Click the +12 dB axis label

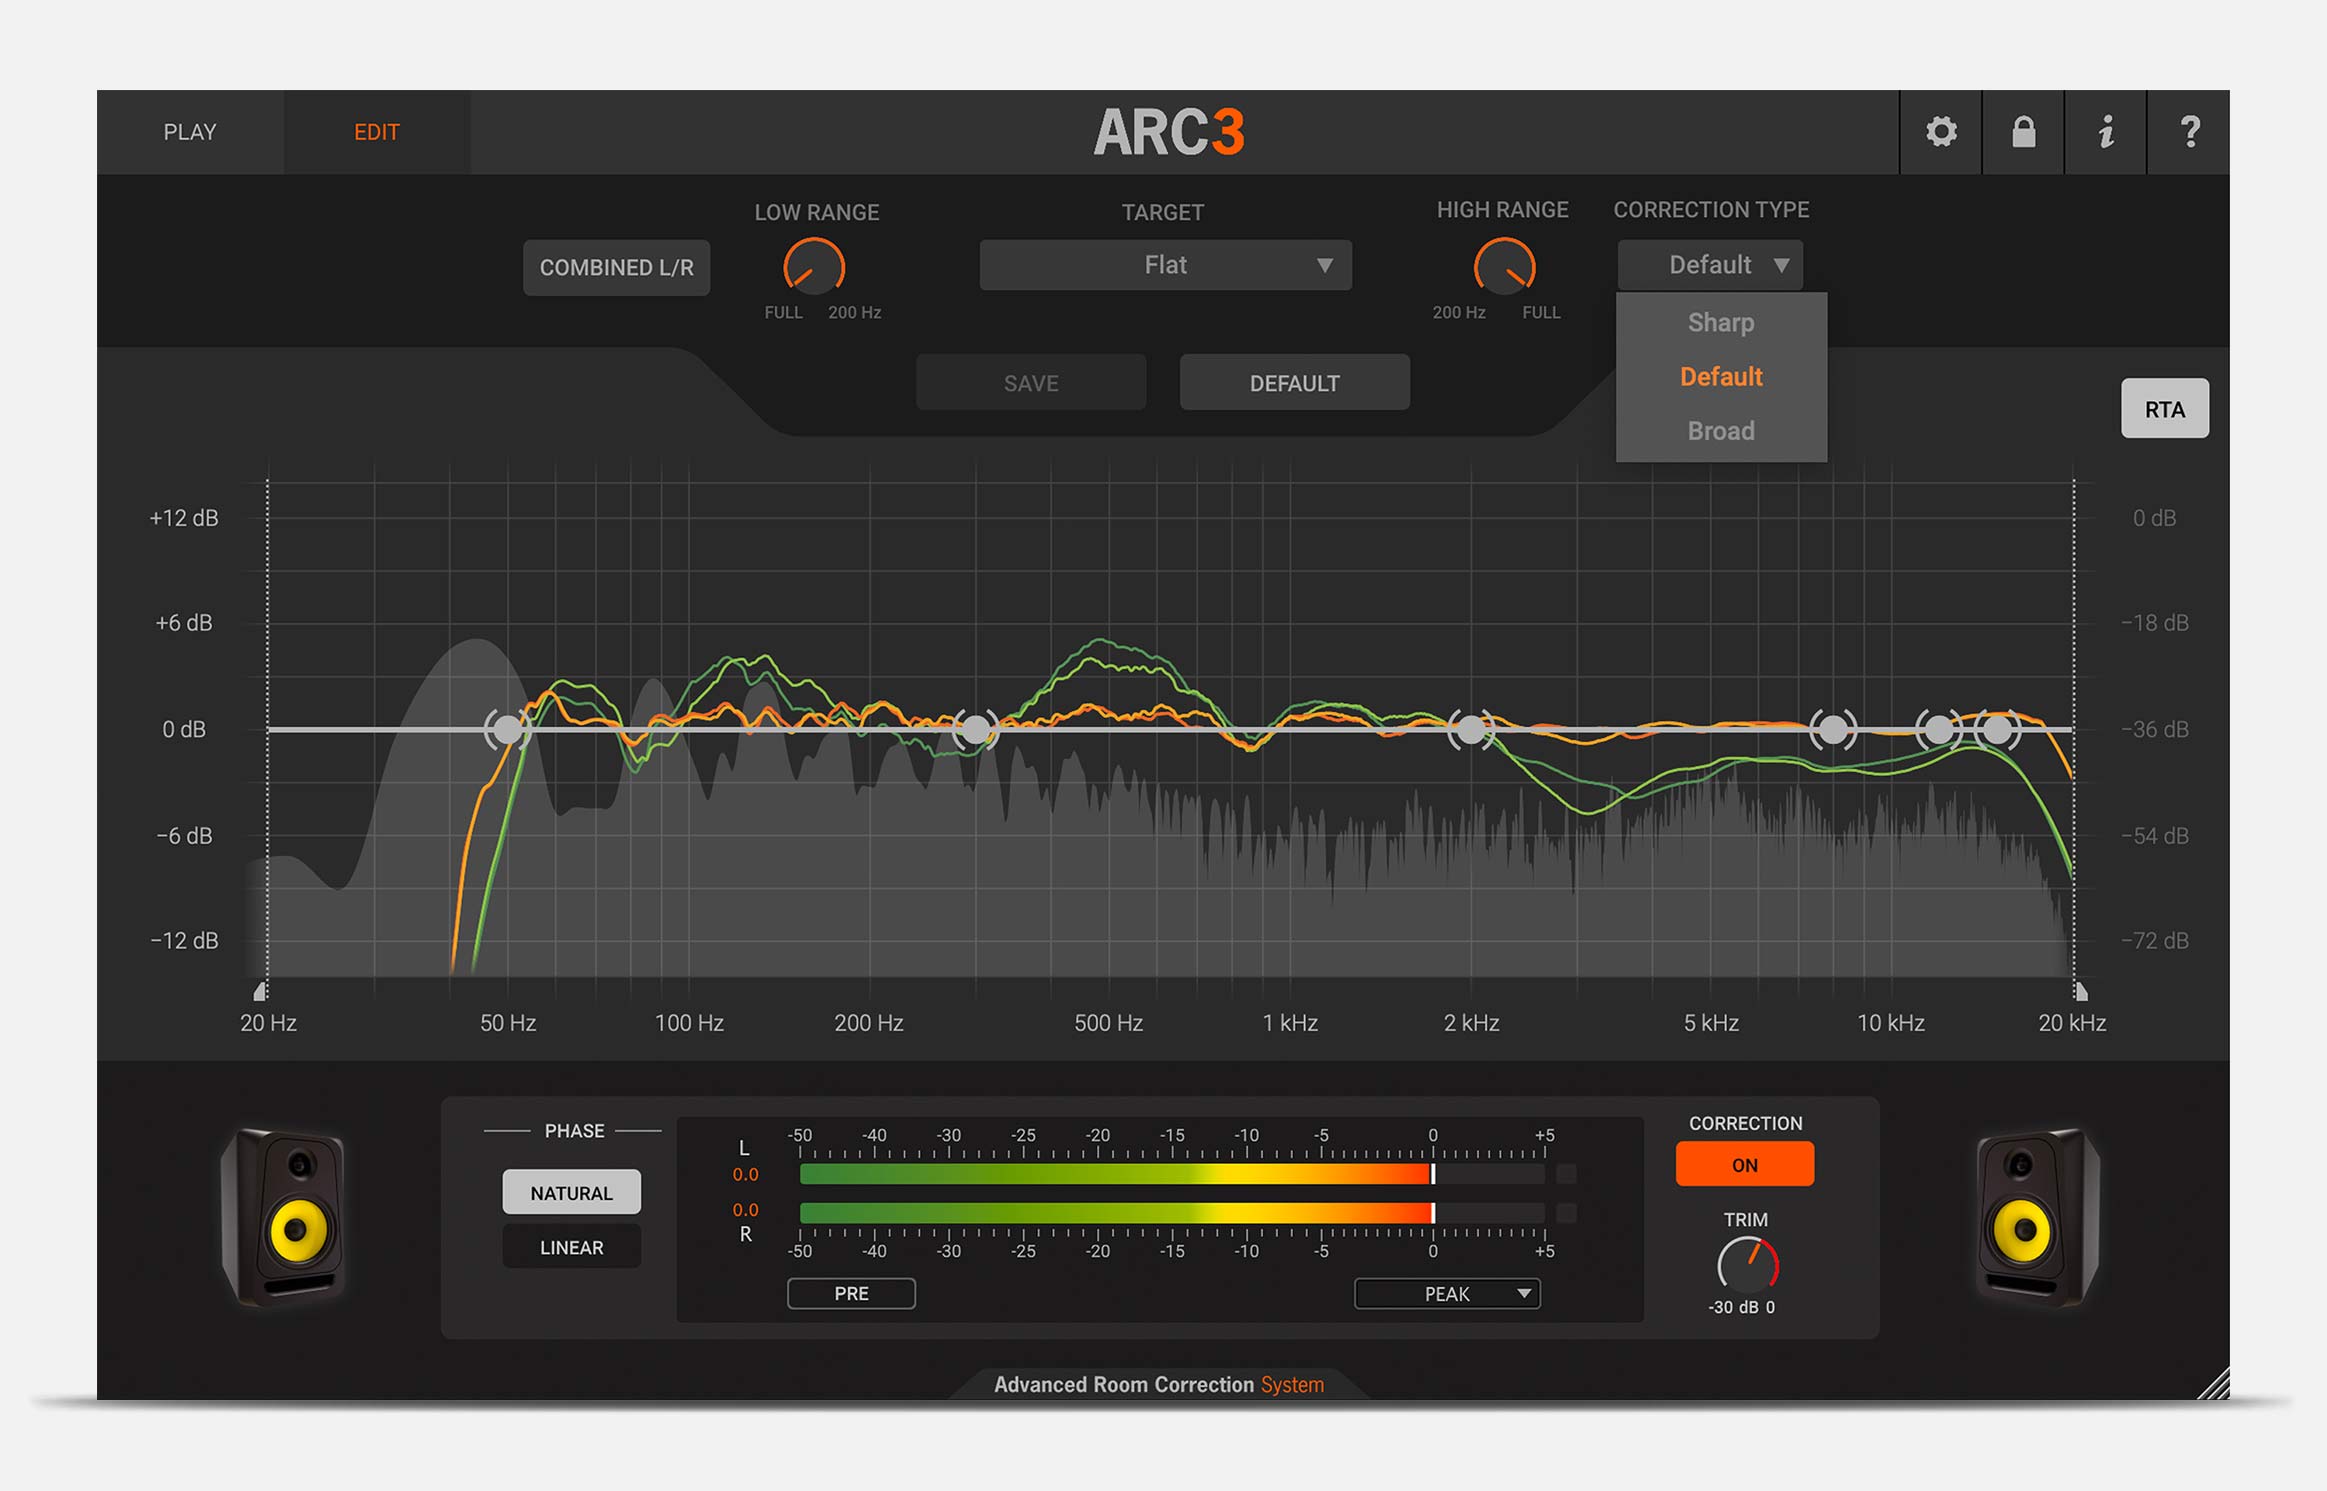[x=183, y=518]
